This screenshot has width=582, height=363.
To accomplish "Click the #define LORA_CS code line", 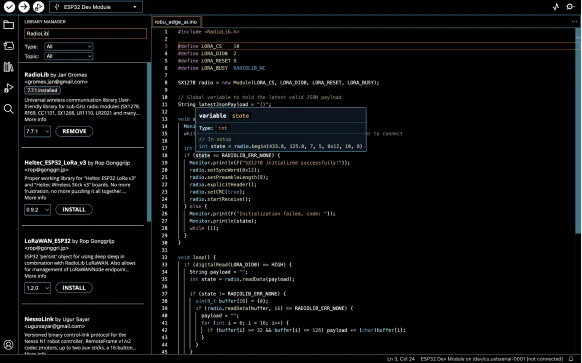I will (208, 46).
